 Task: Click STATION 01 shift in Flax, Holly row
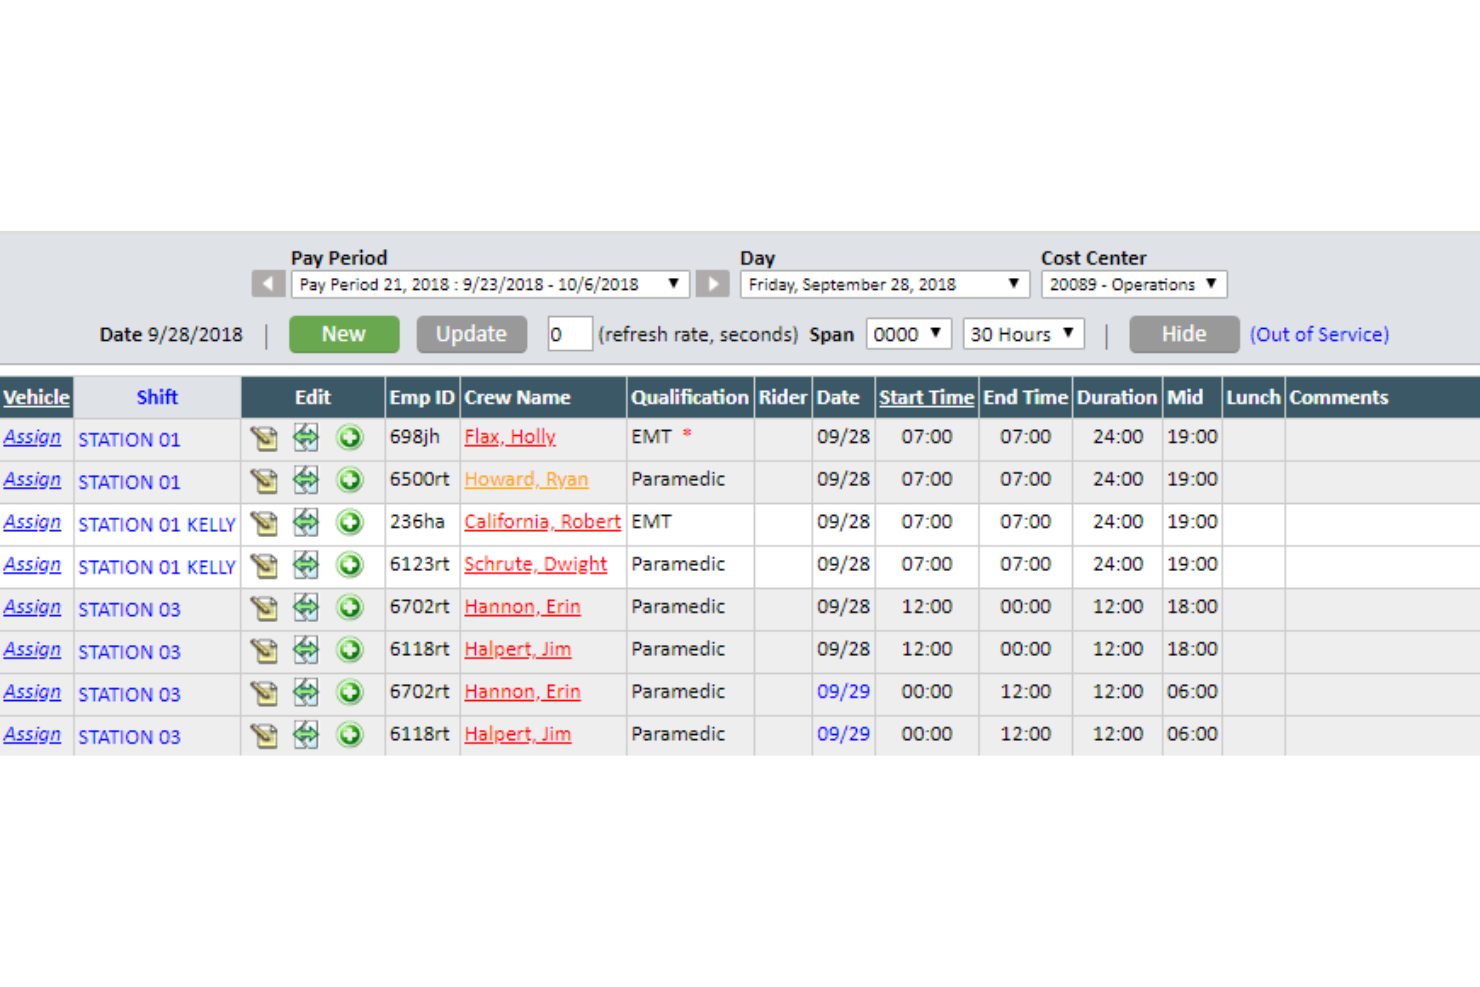pos(129,440)
